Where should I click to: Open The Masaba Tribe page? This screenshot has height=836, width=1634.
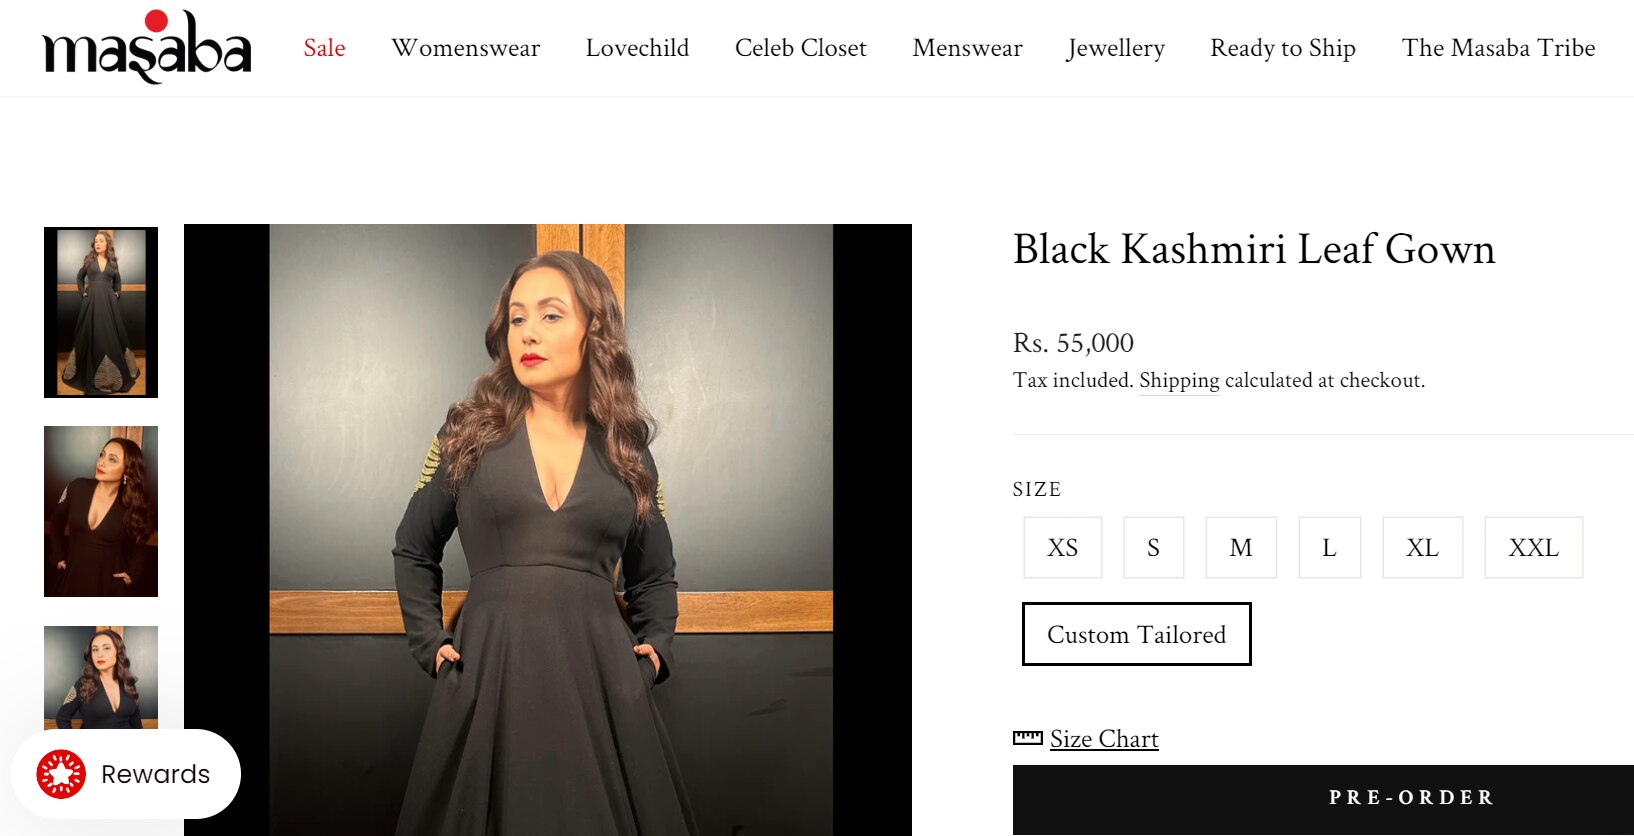[x=1498, y=47]
